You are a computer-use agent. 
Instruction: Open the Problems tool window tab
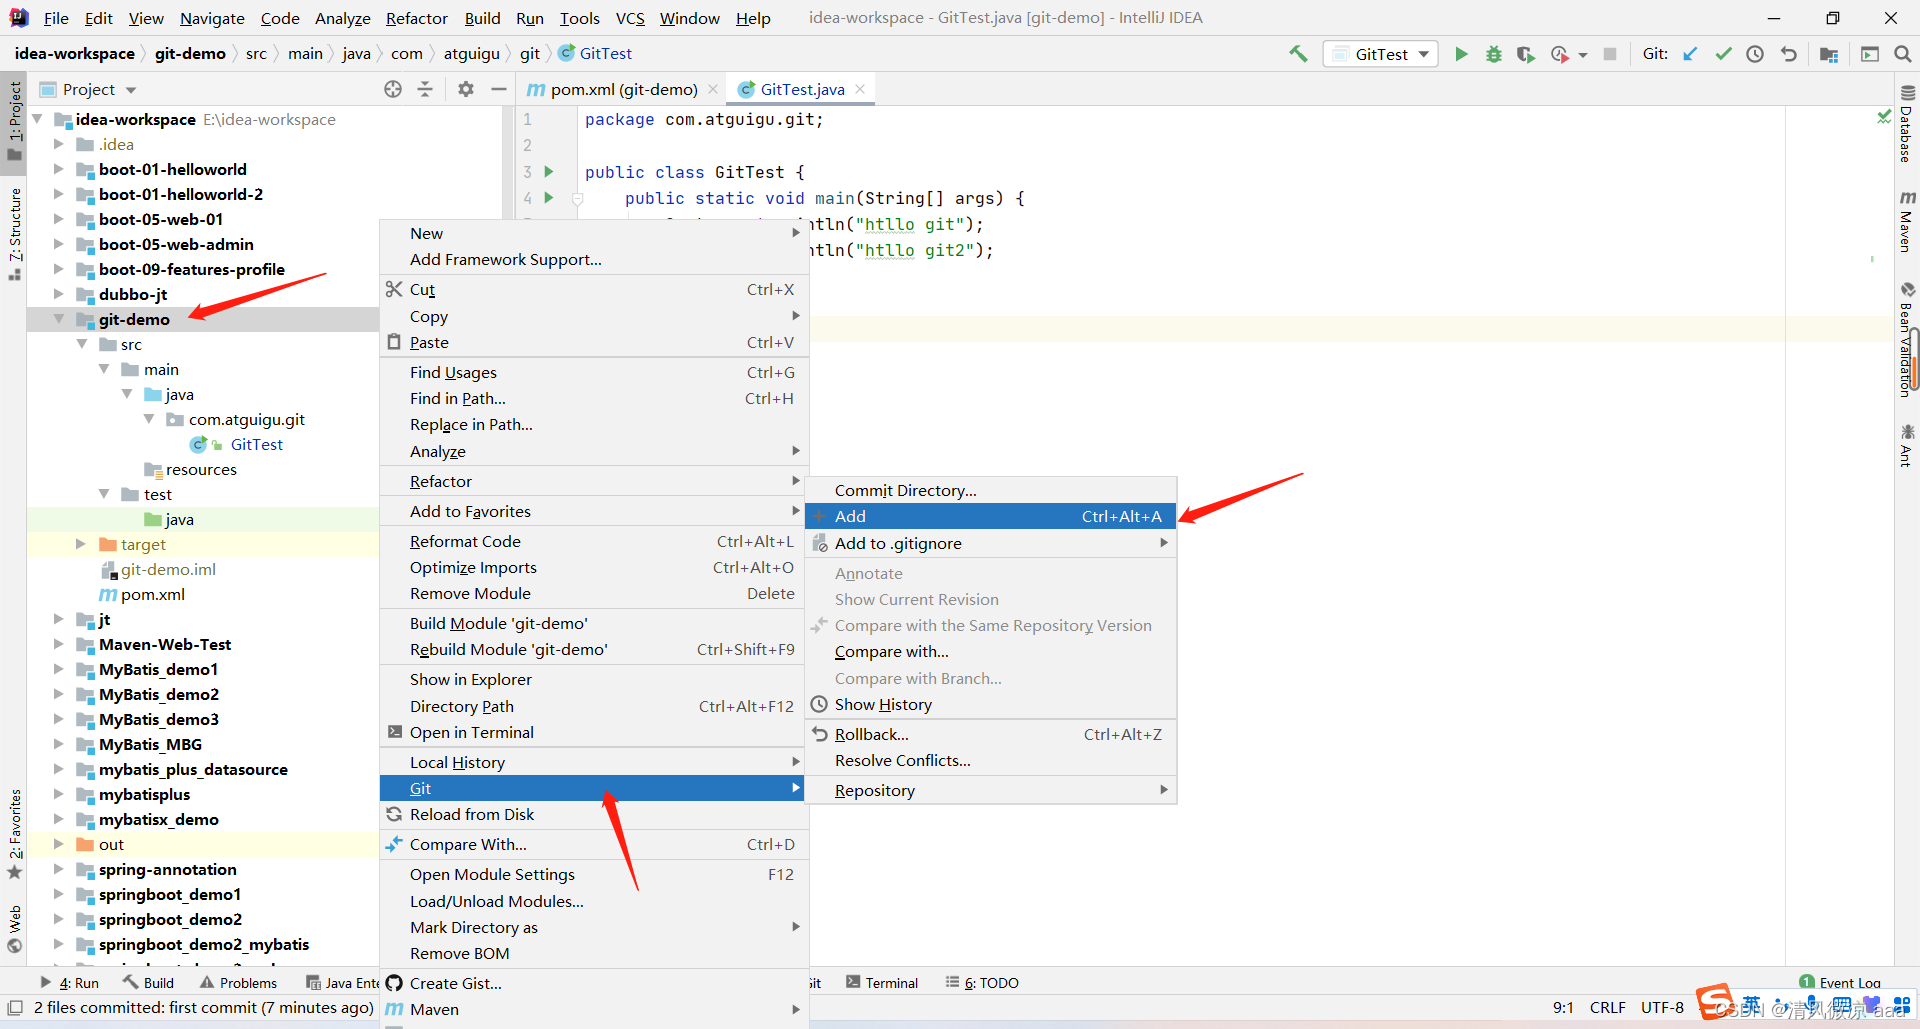coord(238,983)
